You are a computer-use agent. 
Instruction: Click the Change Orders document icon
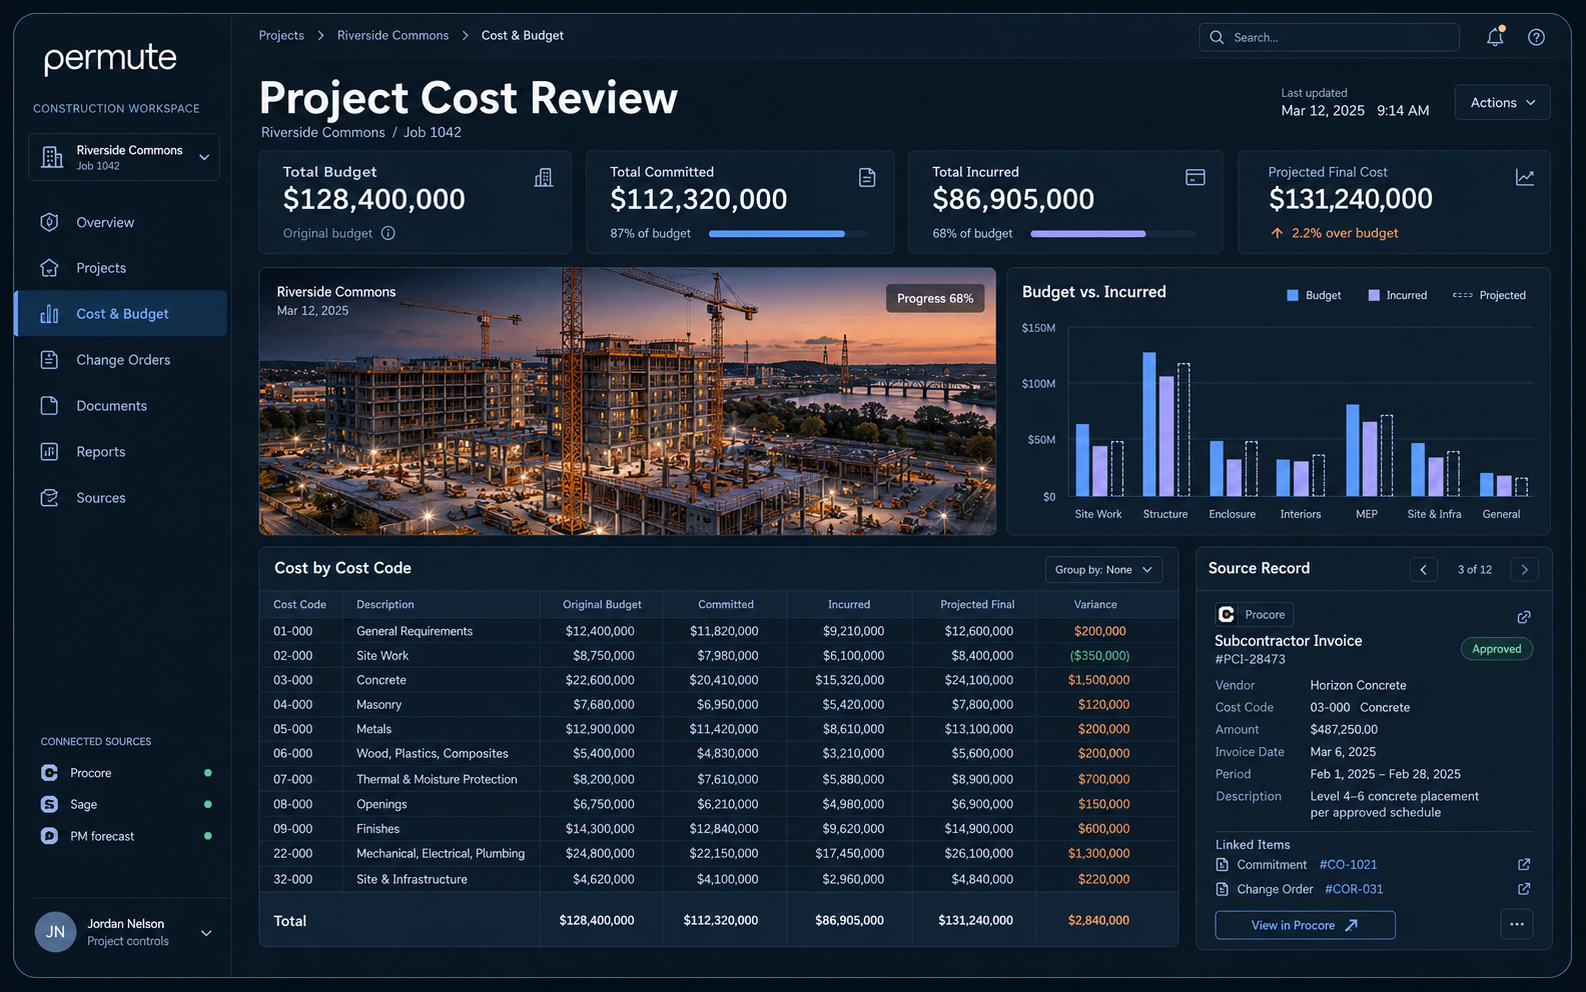pyautogui.click(x=49, y=360)
